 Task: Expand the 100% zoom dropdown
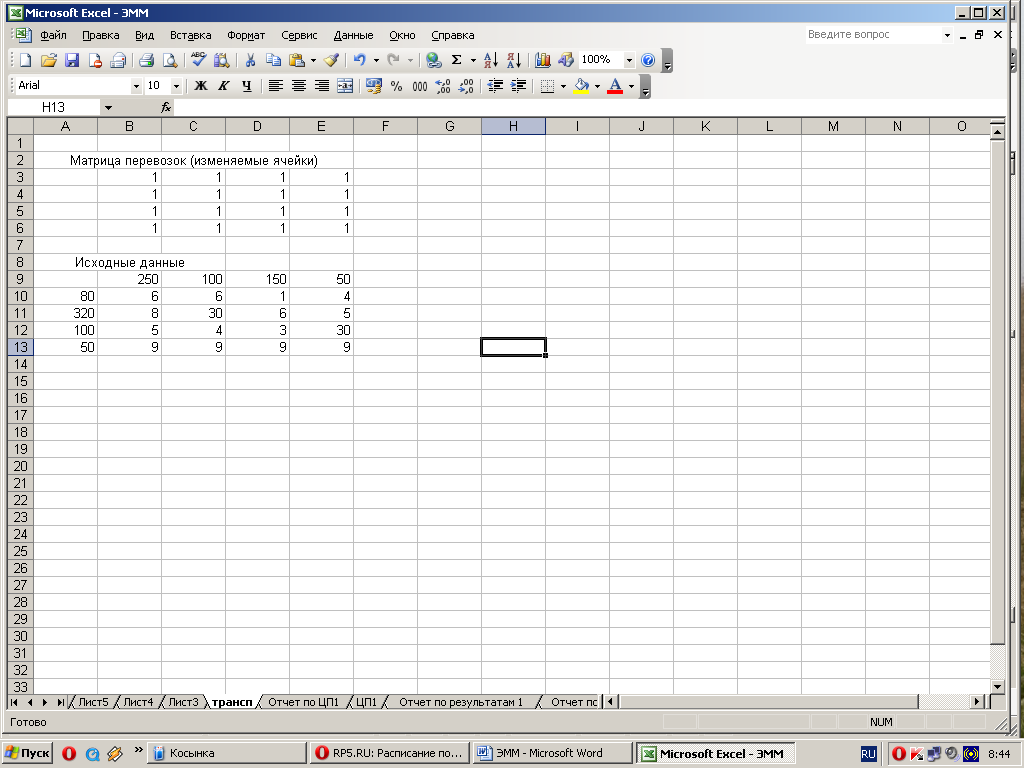[630, 60]
